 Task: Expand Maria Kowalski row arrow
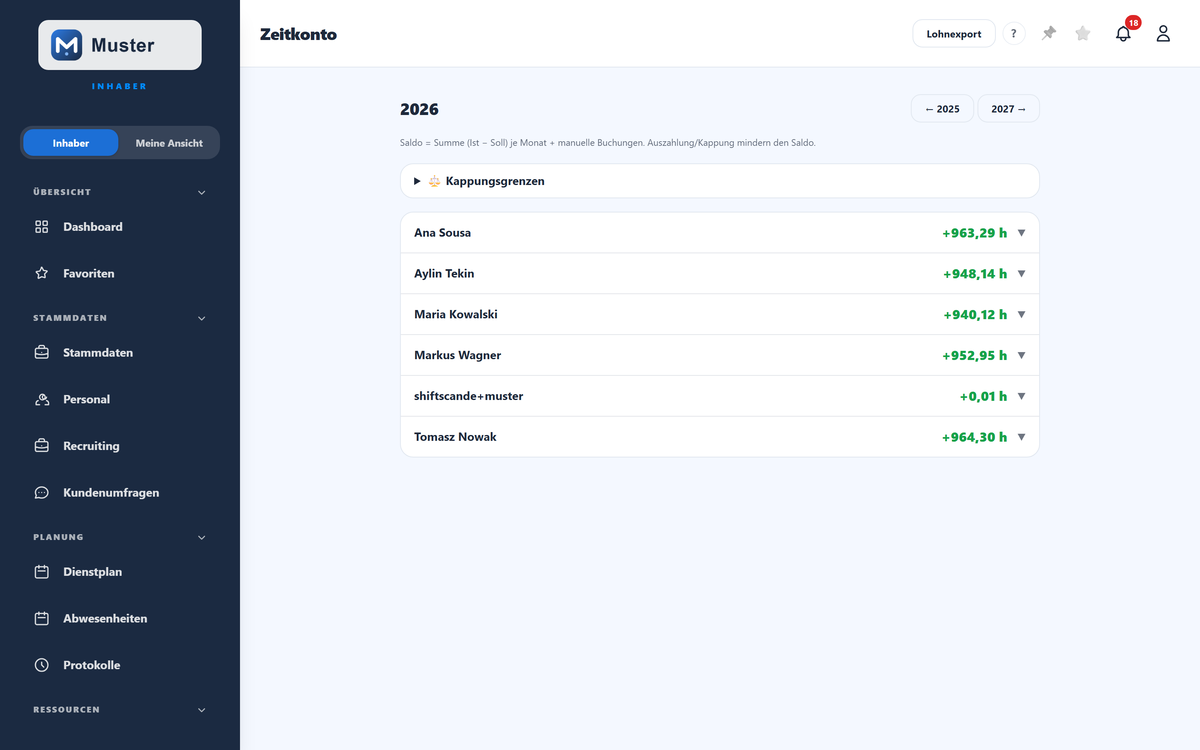1021,315
